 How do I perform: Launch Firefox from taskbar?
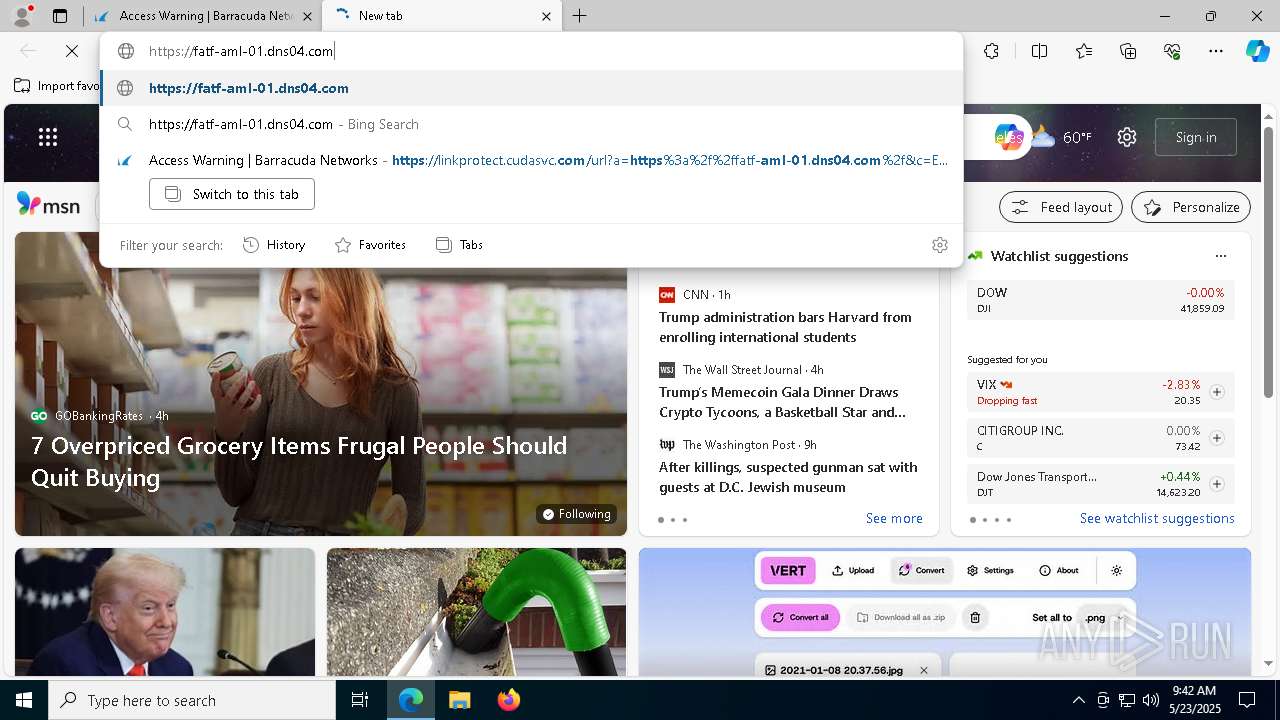[508, 700]
